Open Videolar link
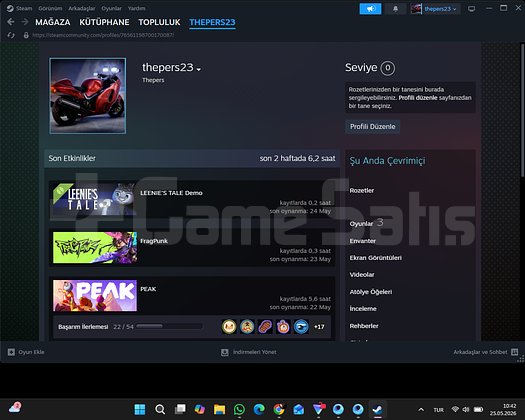The image size is (525, 420). [362, 275]
